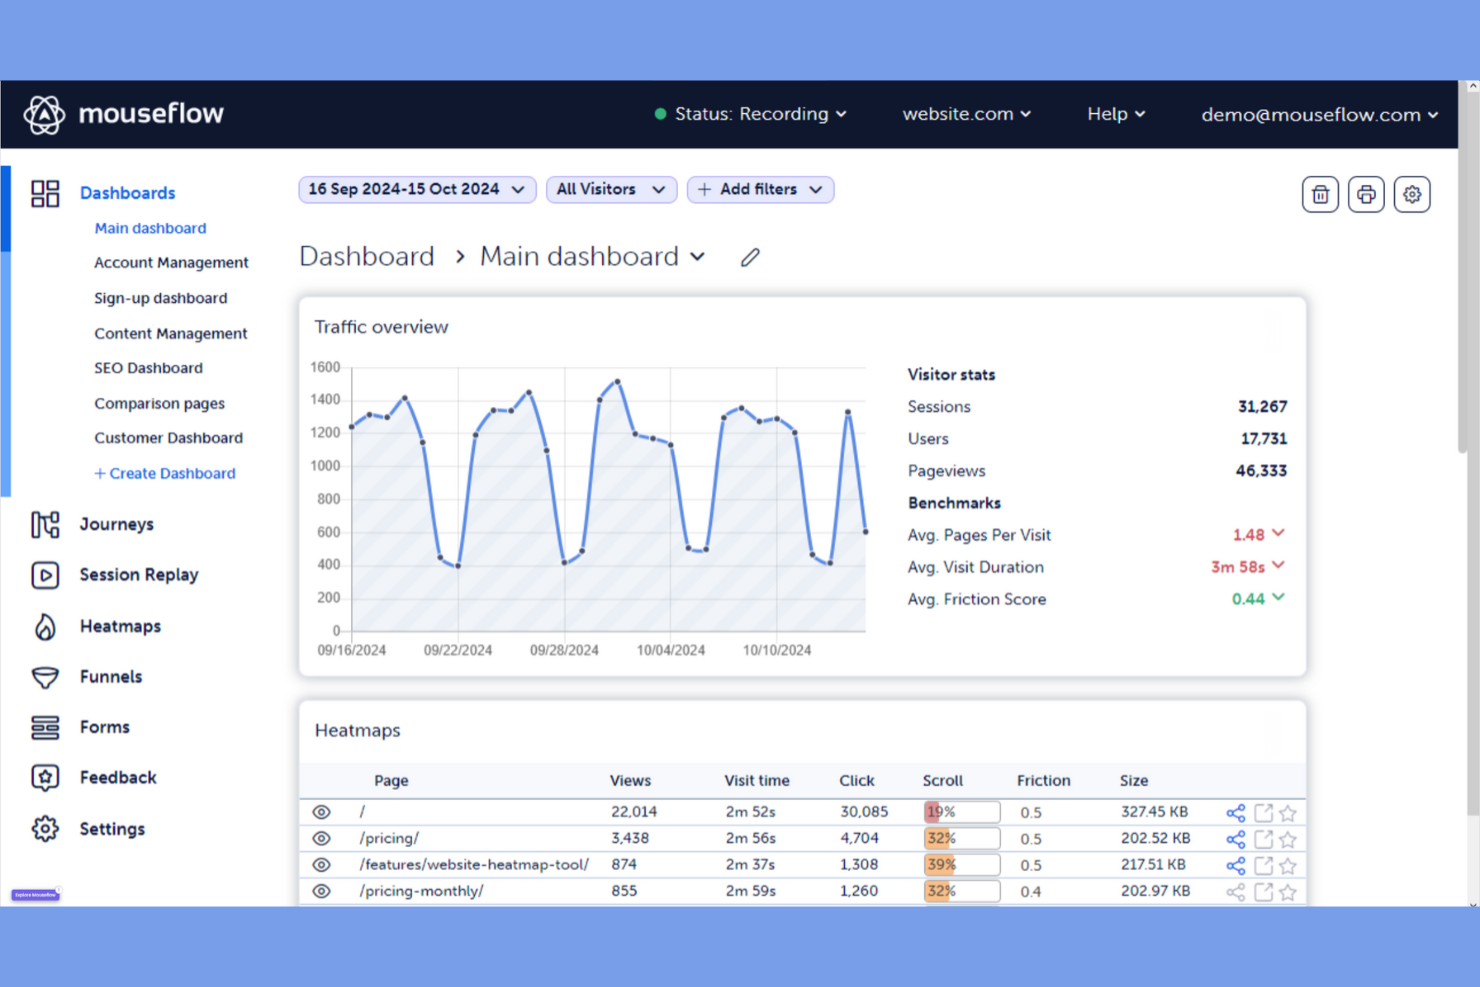This screenshot has width=1480, height=987.
Task: Preview the /pricing-monthly/ heatmap with the eye icon
Action: (x=321, y=891)
